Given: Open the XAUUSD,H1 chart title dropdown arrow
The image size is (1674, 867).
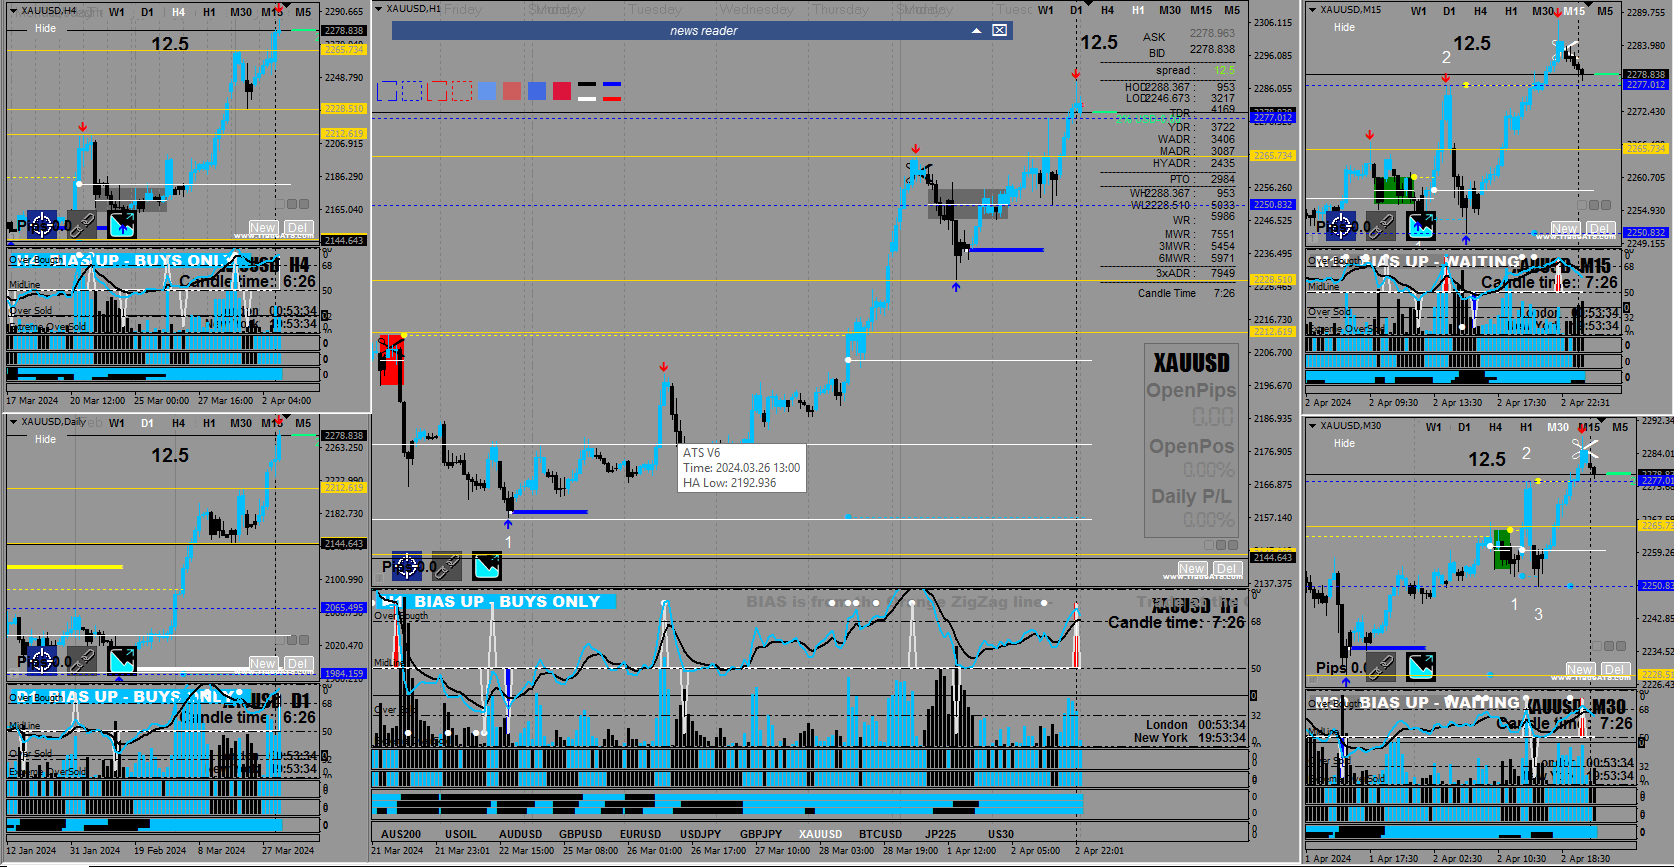Looking at the screenshot, I should click(x=379, y=9).
